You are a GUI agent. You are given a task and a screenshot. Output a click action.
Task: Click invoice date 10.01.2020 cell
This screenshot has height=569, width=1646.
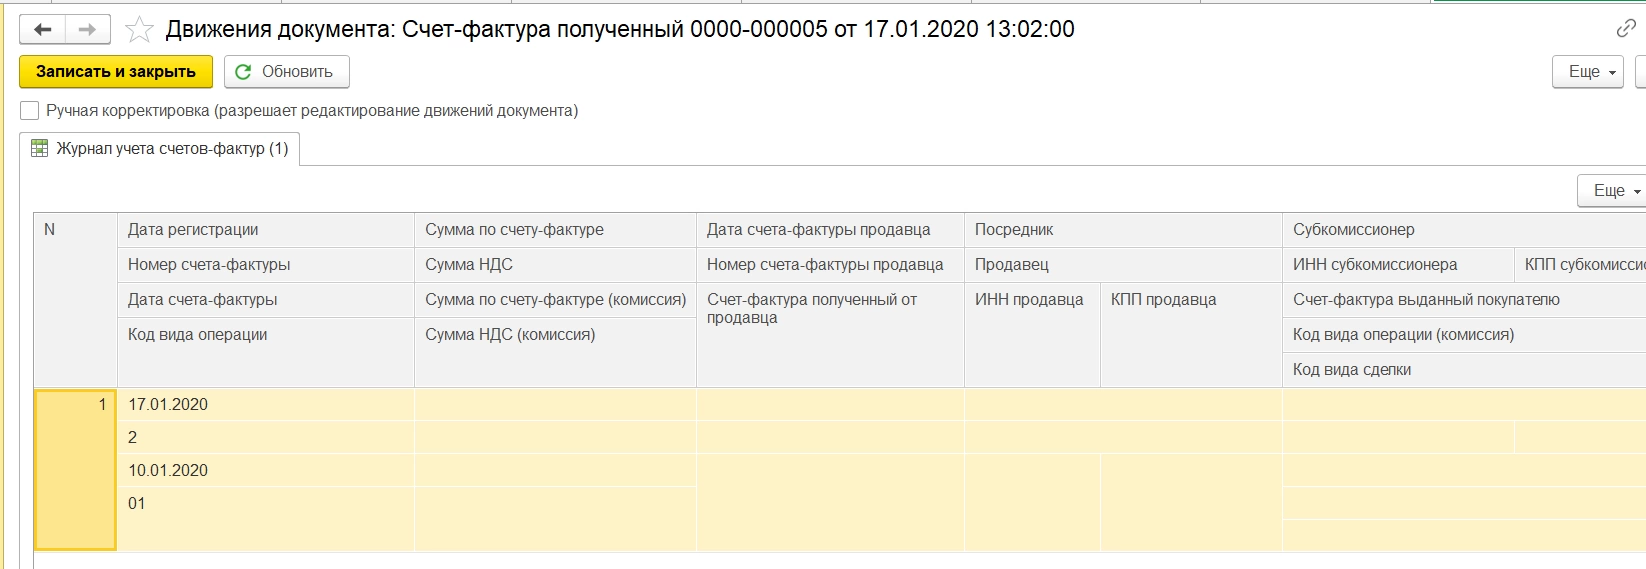click(168, 470)
